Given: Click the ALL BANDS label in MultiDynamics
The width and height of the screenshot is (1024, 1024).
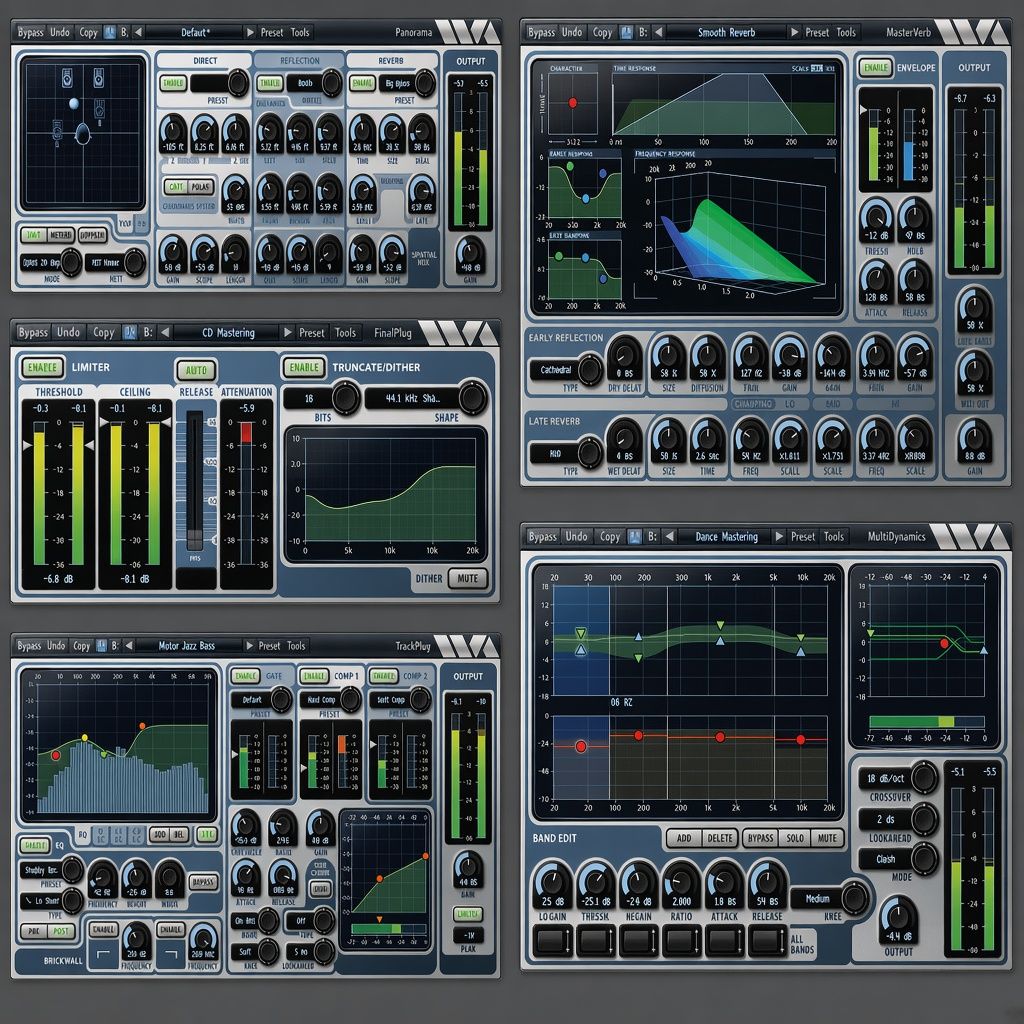Looking at the screenshot, I should (x=802, y=944).
